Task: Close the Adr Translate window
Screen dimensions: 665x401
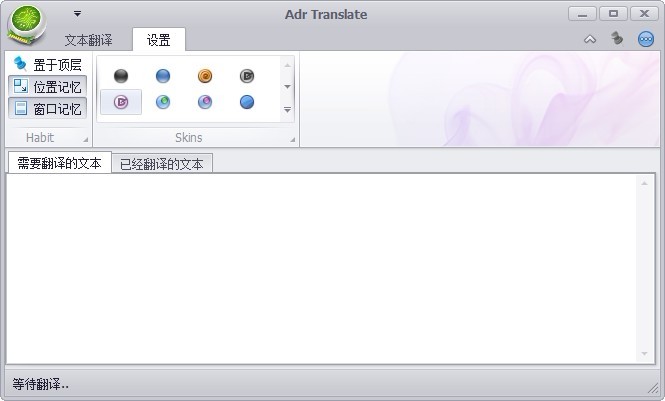Action: (644, 14)
